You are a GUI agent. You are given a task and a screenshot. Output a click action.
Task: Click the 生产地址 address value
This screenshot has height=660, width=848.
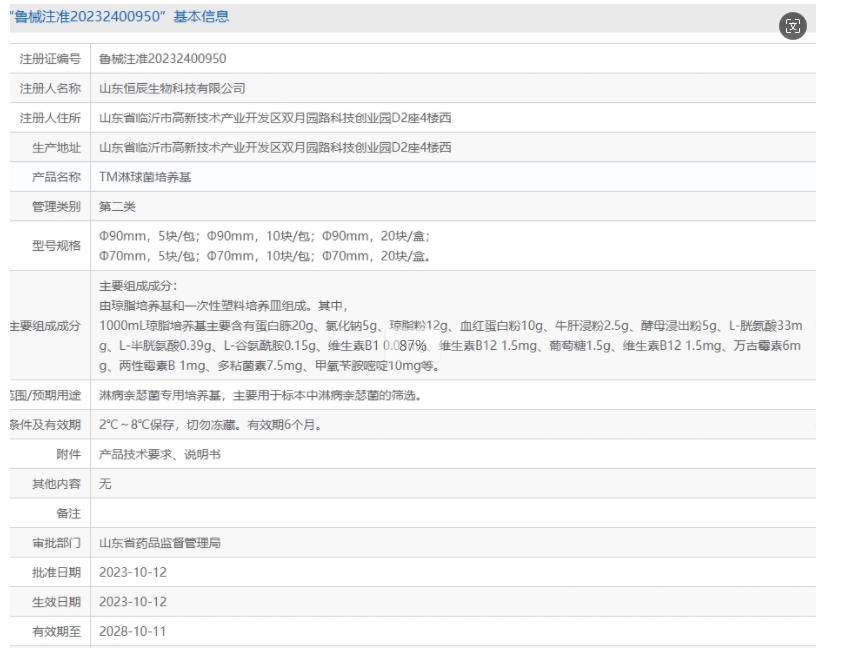click(x=275, y=147)
